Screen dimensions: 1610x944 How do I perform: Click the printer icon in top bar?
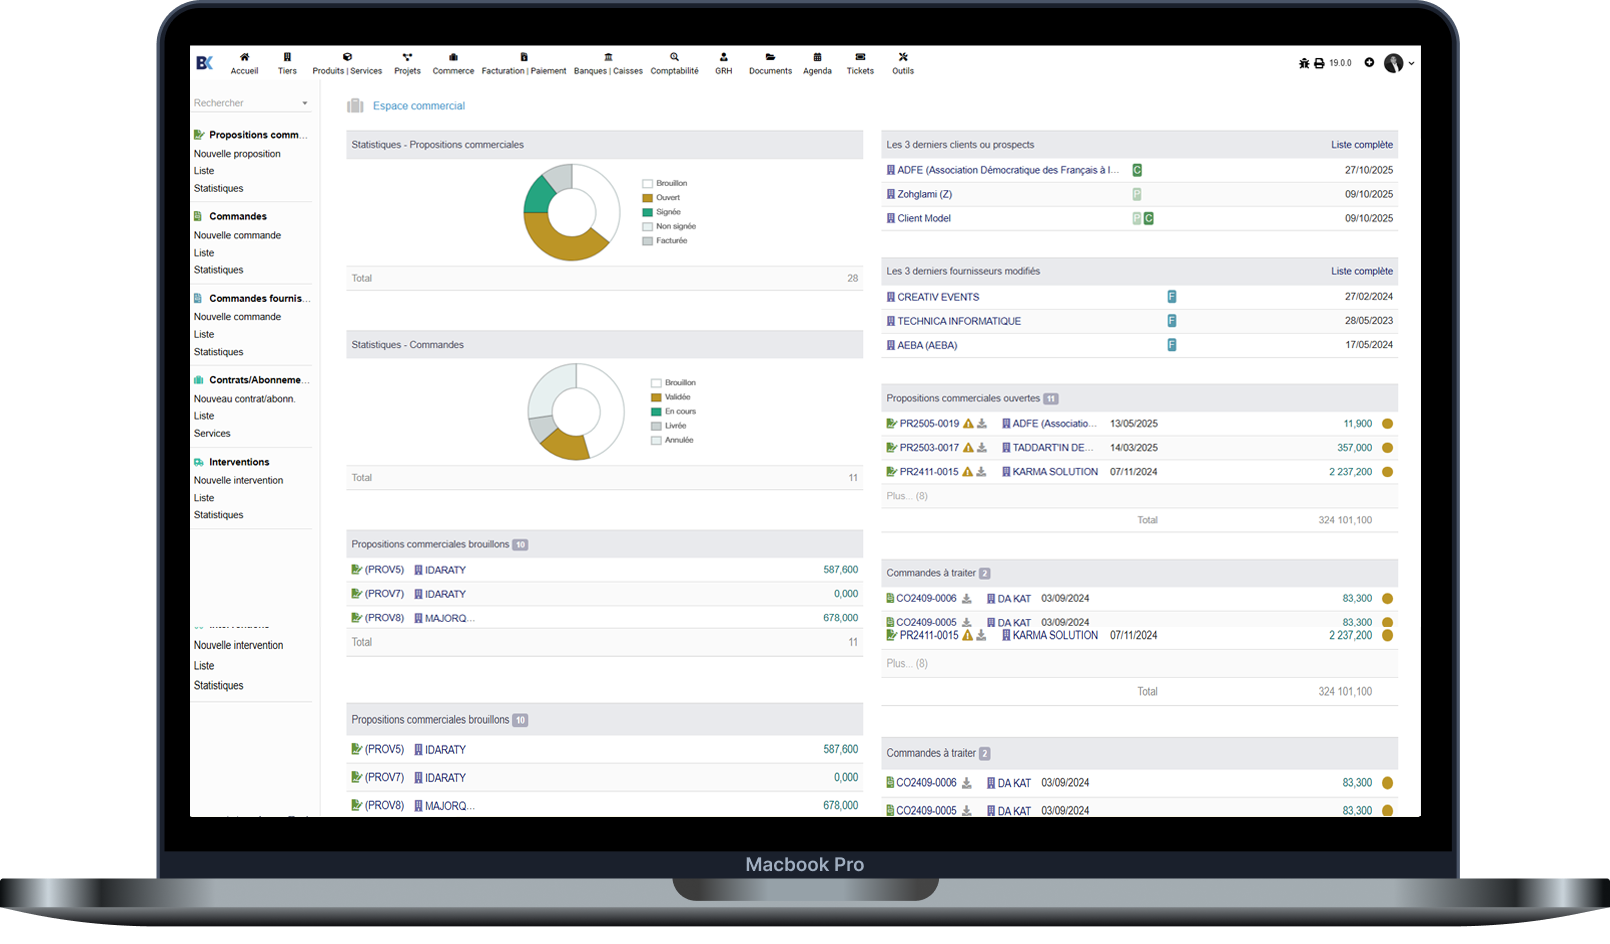point(1319,63)
